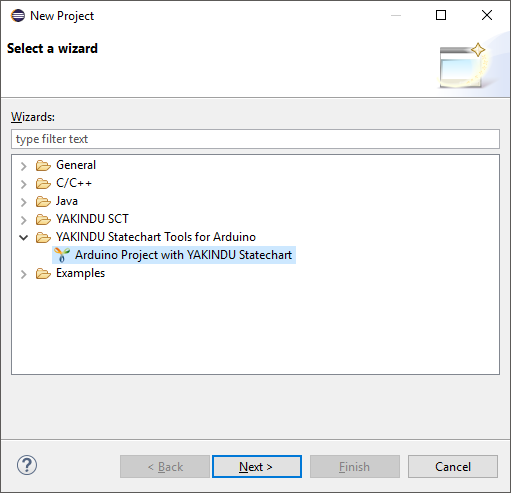Select the General tree row label
This screenshot has height=493, width=511.
pyautogui.click(x=76, y=165)
